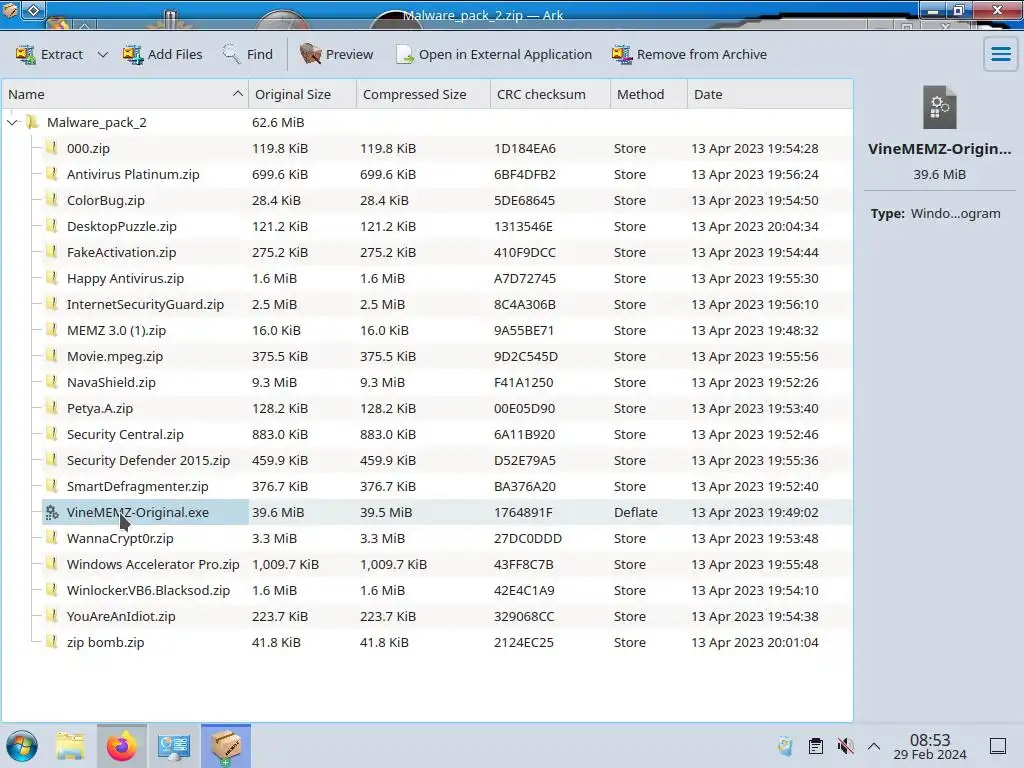Click the FakeActivation.zip file icon

pos(52,252)
